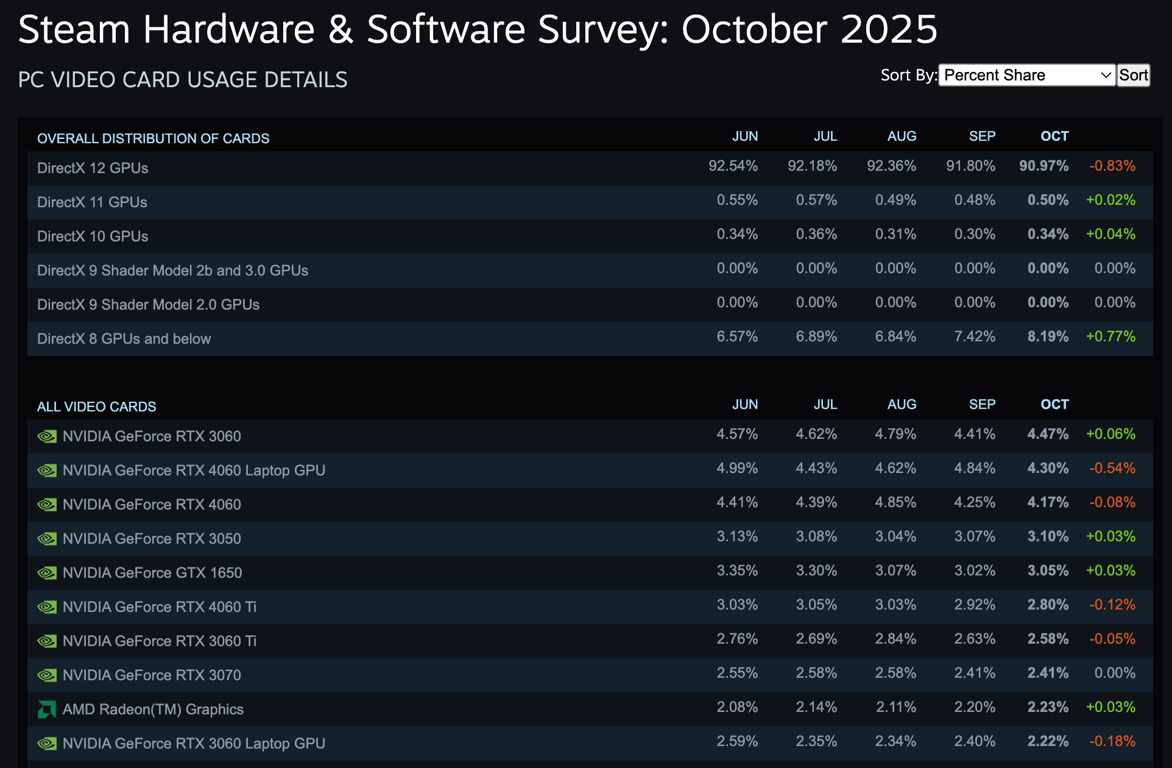Viewport: 1172px width, 768px height.
Task: Select the JUN column header
Action: click(x=745, y=136)
